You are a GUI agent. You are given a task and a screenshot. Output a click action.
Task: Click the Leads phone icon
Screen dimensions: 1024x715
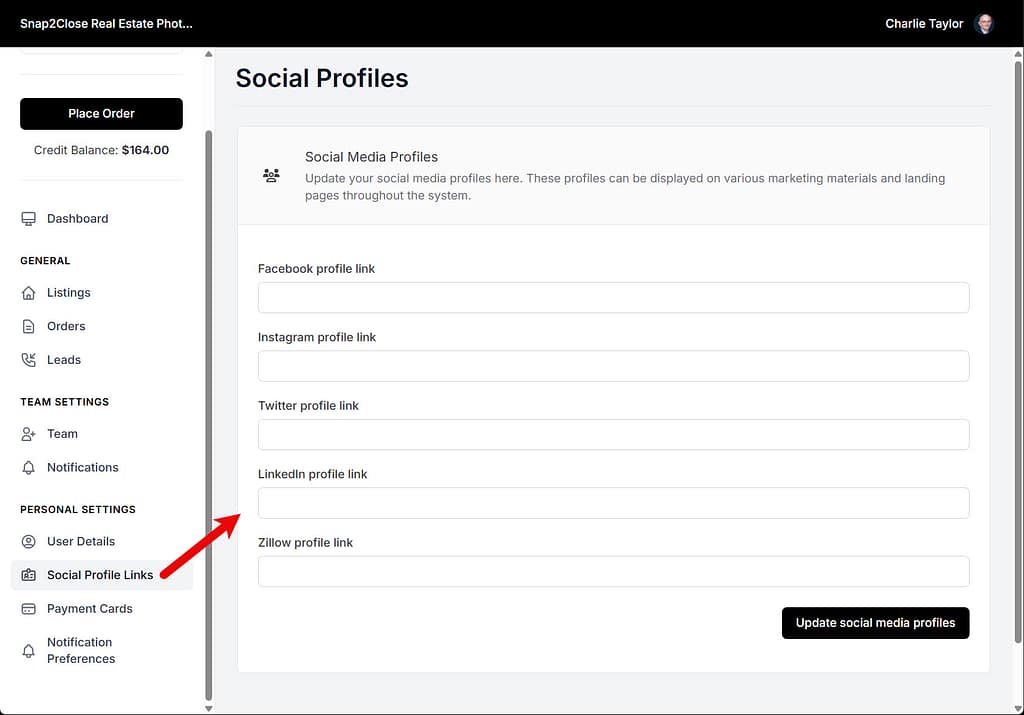pyautogui.click(x=29, y=360)
